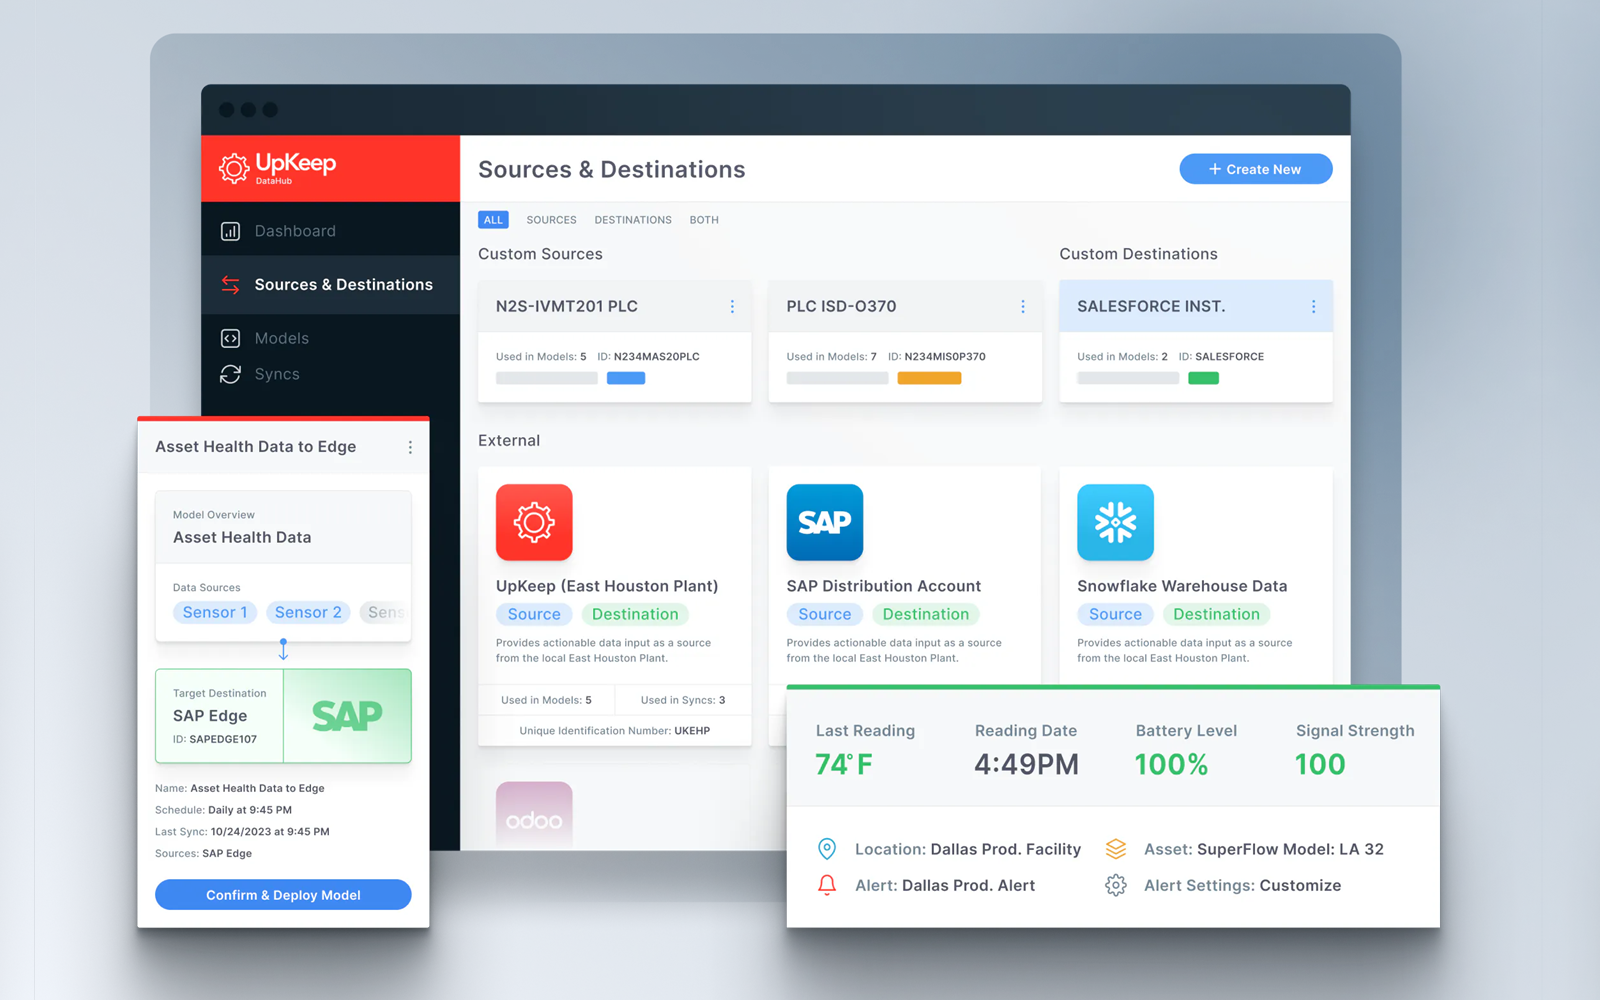Viewport: 1600px width, 1000px height.
Task: Click the Location pin icon
Action: pos(827,849)
